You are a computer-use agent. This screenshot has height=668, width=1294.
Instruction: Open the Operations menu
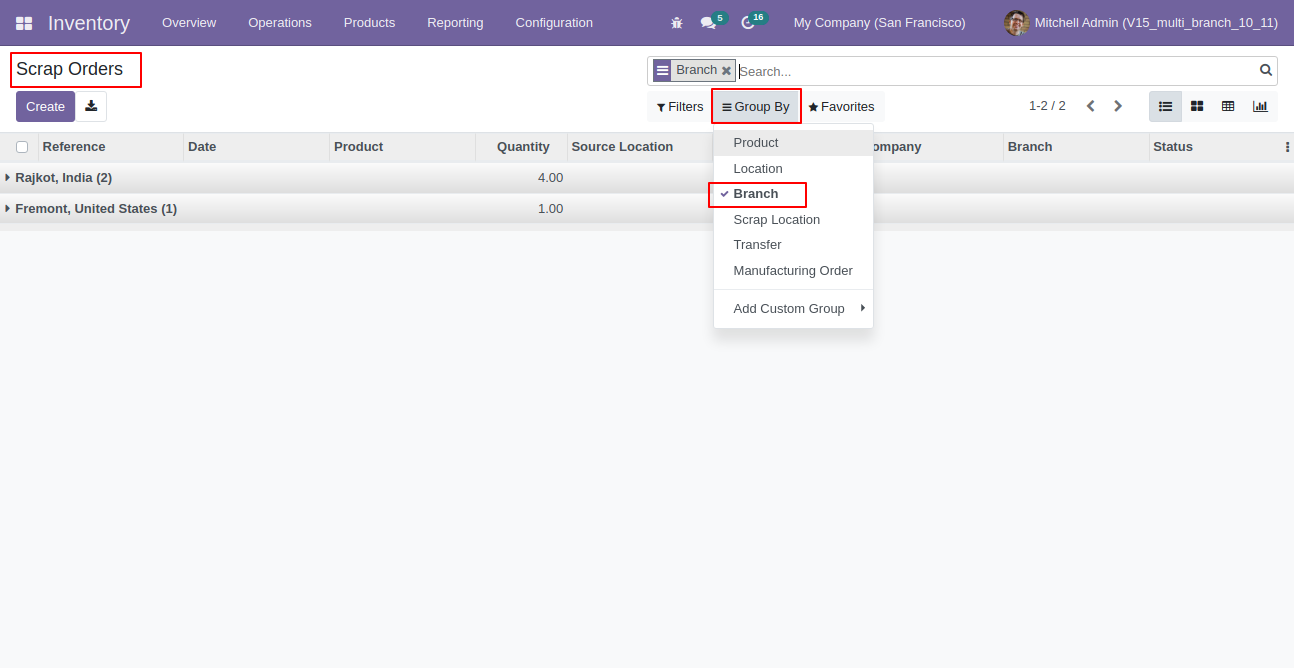pyautogui.click(x=280, y=23)
